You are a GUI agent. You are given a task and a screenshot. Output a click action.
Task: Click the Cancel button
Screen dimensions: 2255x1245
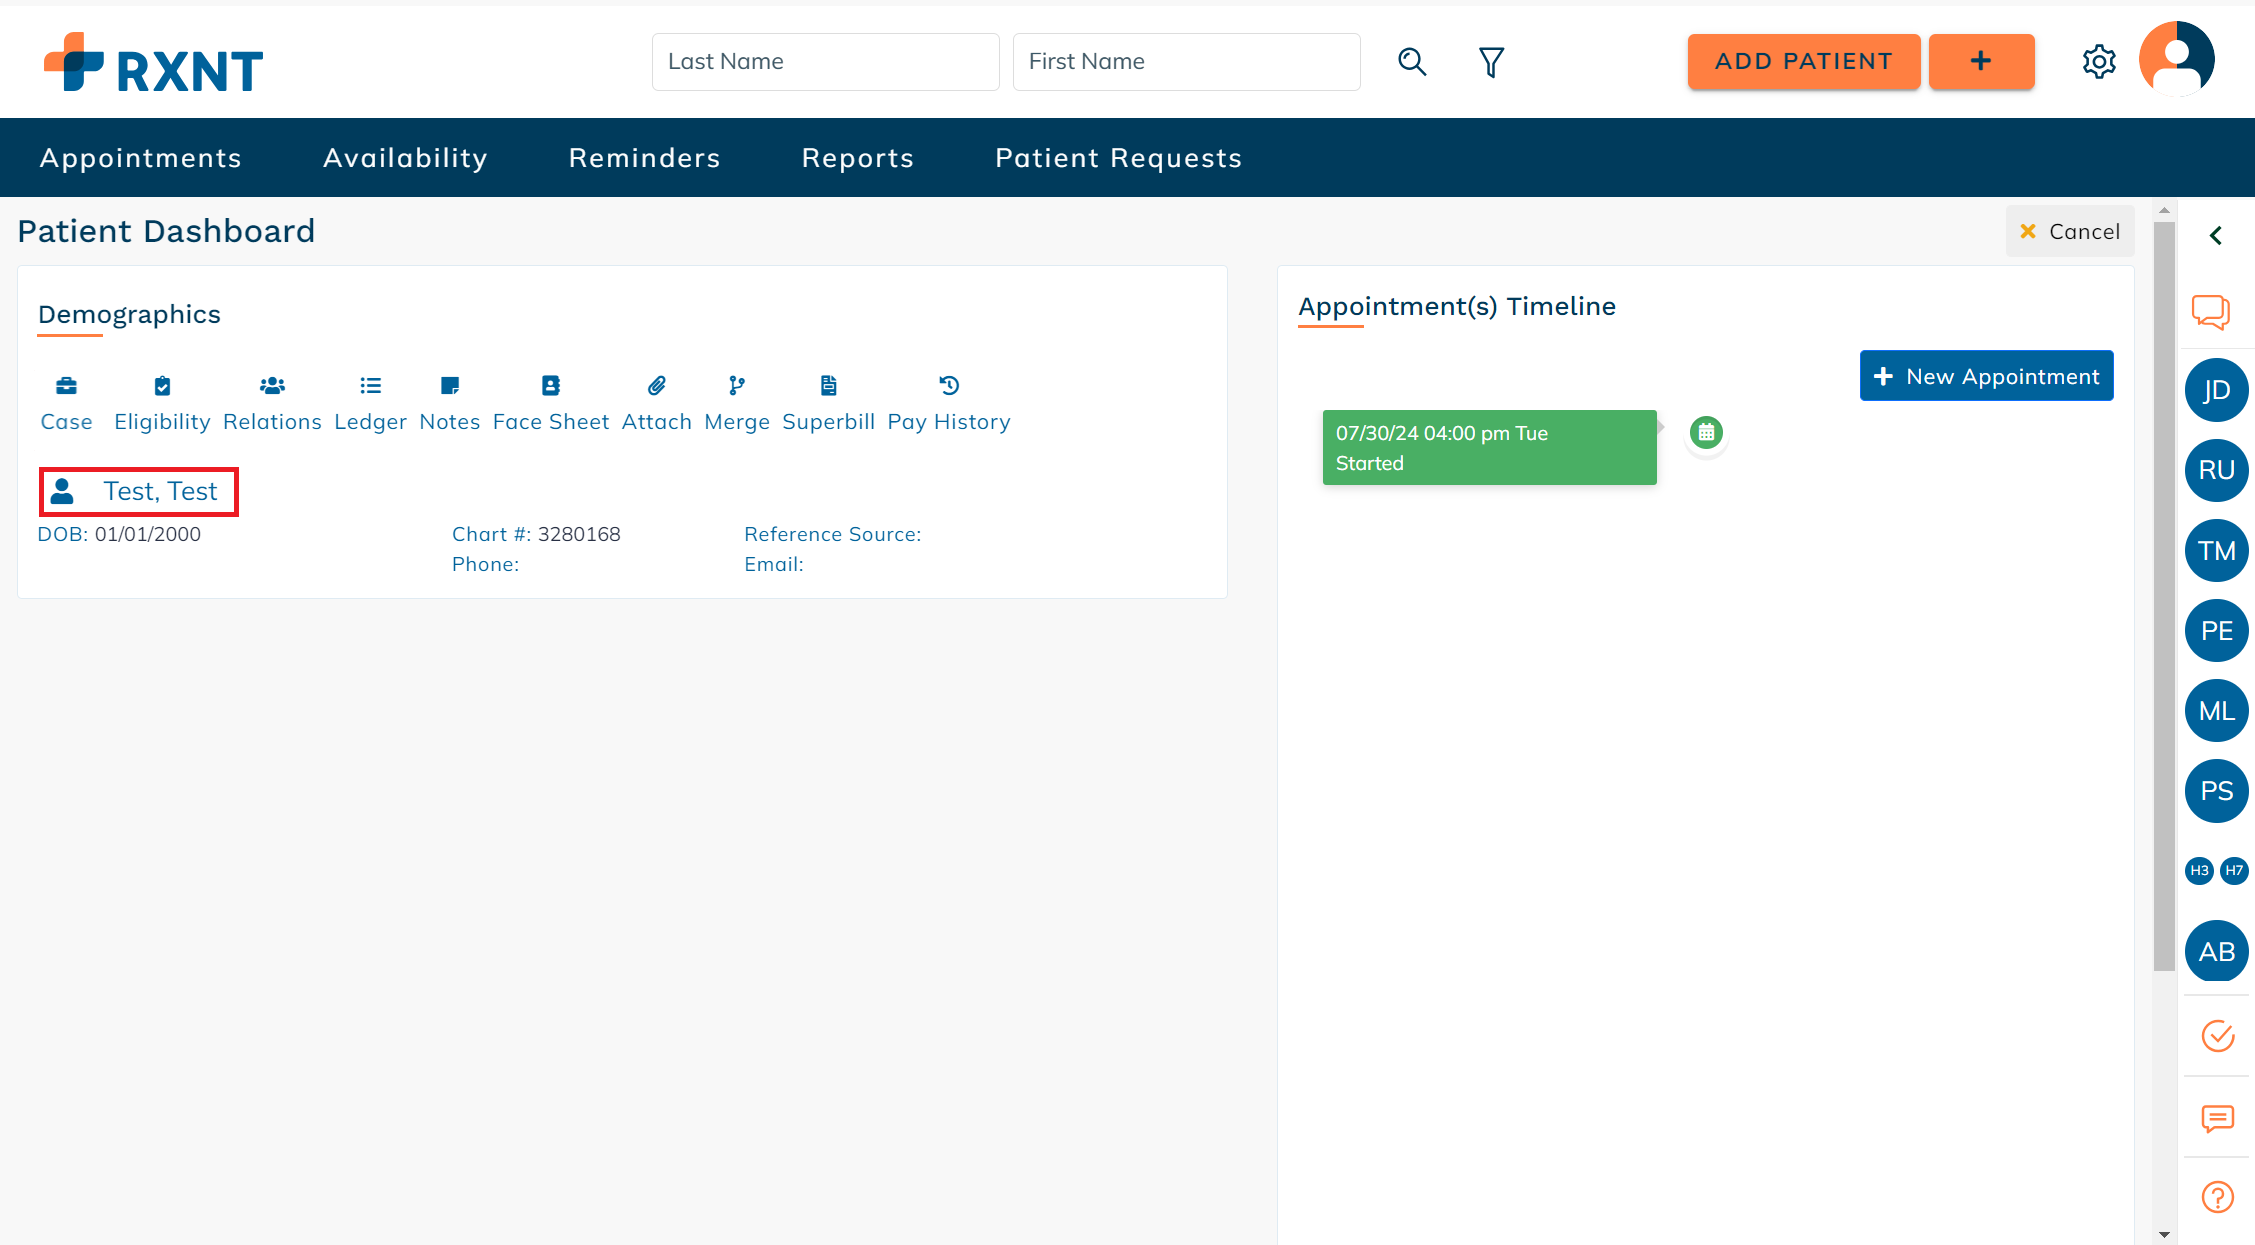coord(2070,232)
